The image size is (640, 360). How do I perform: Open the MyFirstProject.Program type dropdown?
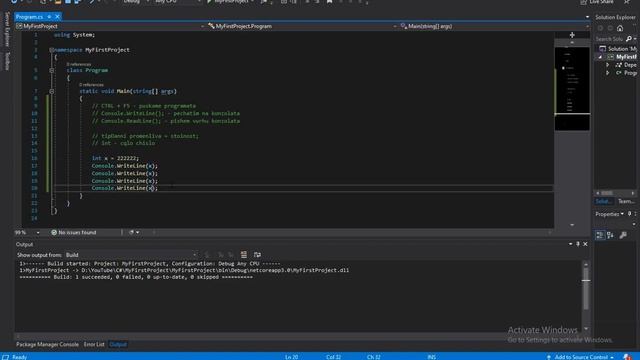(302, 26)
